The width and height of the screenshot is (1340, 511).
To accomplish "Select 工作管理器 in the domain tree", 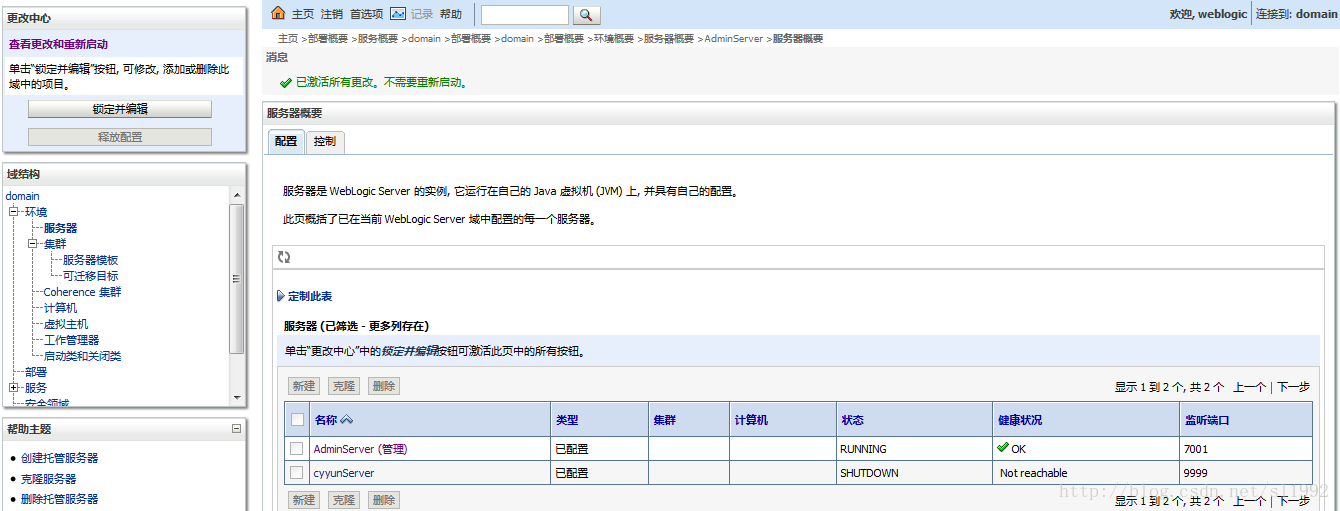I will tap(72, 340).
